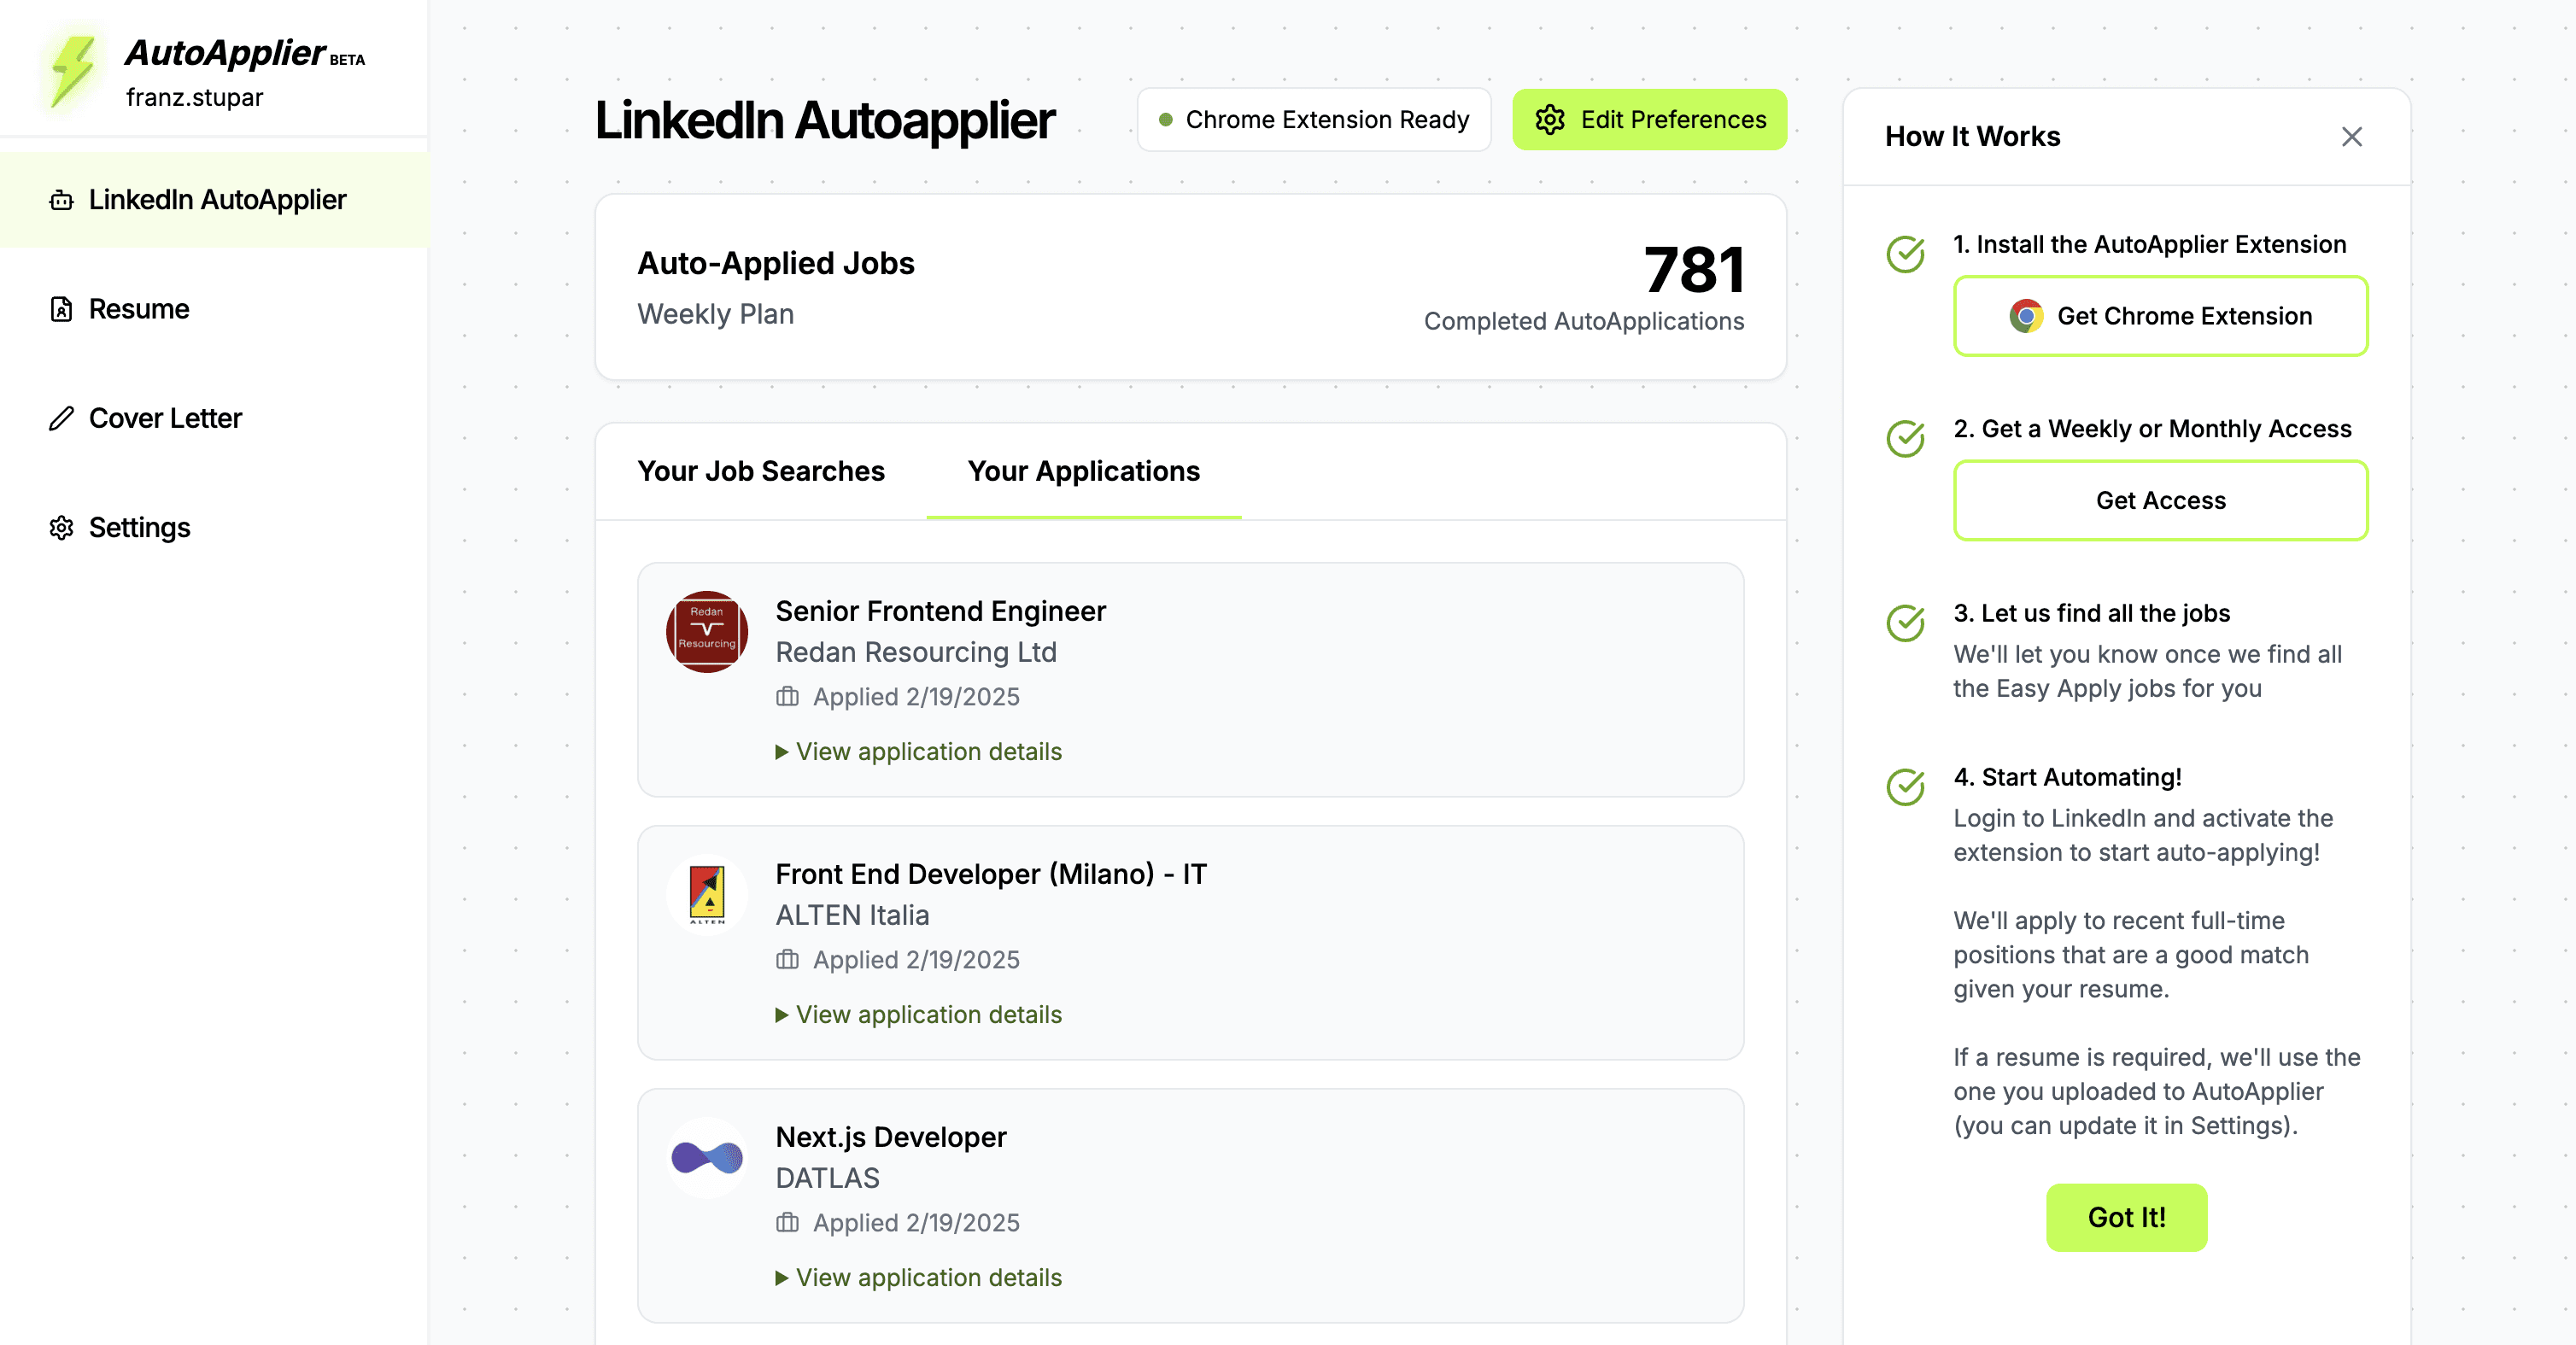Click checkmark icon for Start Automating step
Screen dimensions: 2576x1345
point(1905,787)
